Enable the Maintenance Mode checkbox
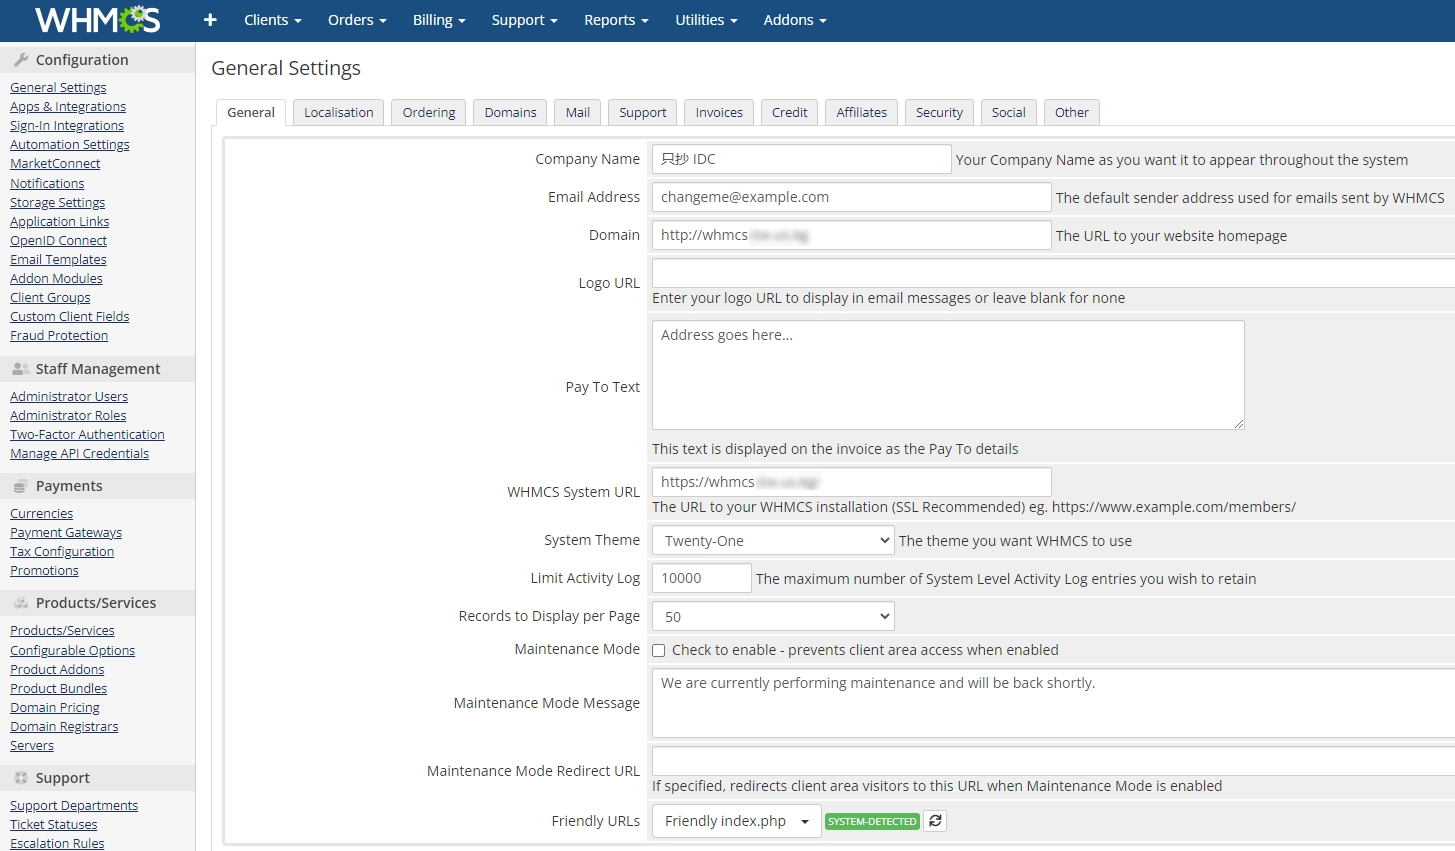 659,650
